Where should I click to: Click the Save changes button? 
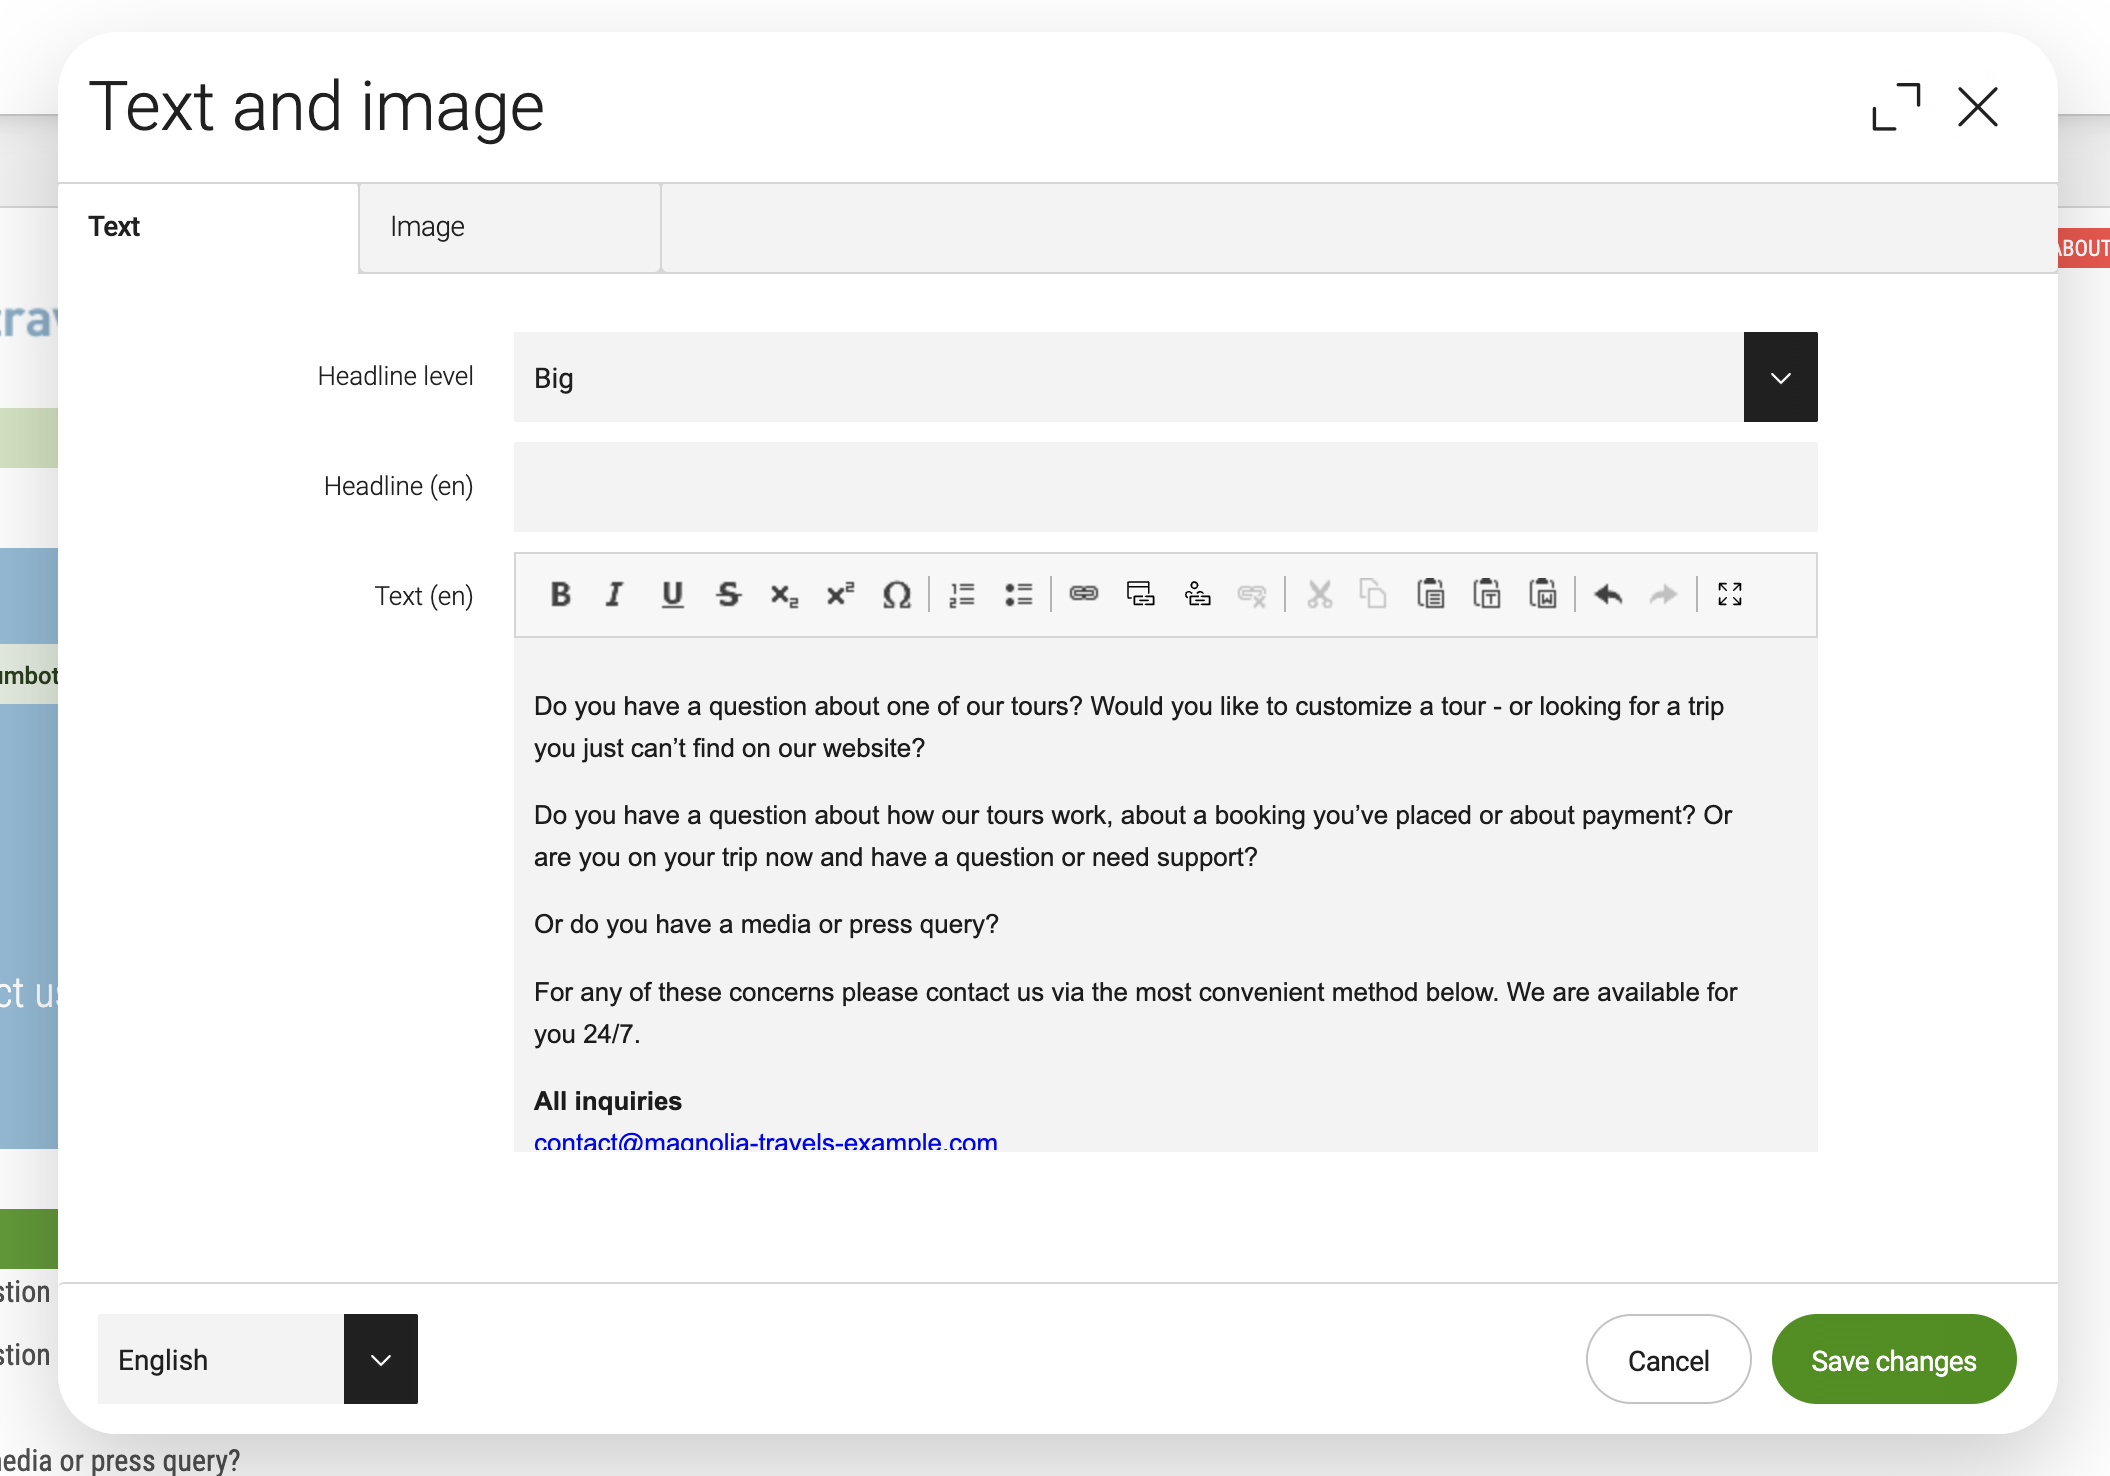click(1892, 1359)
